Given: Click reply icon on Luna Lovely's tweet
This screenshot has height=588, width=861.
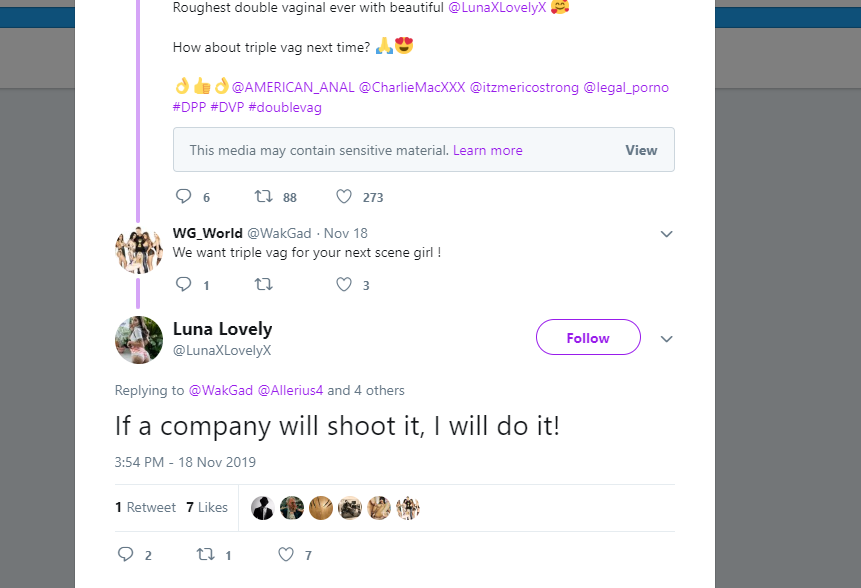Looking at the screenshot, I should tap(126, 554).
